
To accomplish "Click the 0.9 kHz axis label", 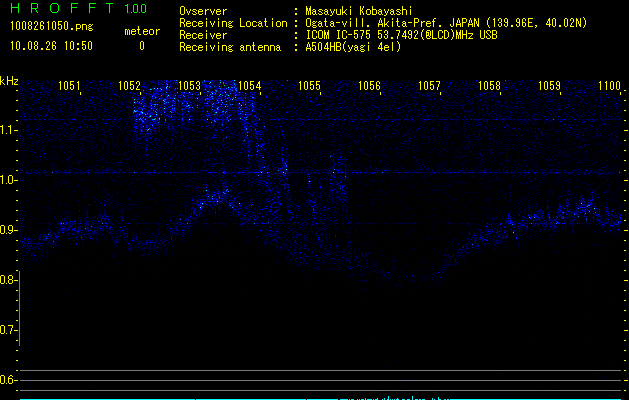I will coord(6,230).
